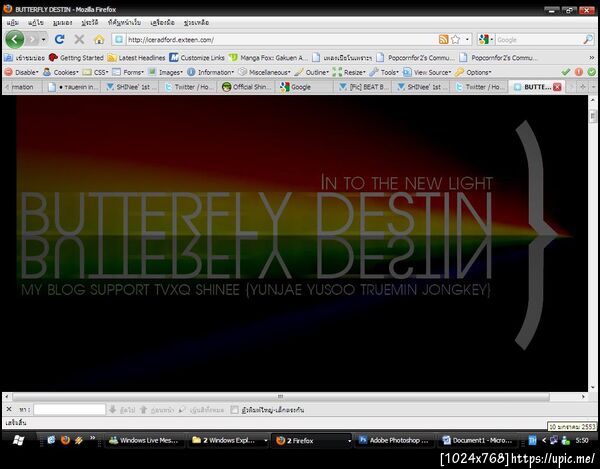
Task: Open the Windows Start button
Action: click(x=18, y=440)
